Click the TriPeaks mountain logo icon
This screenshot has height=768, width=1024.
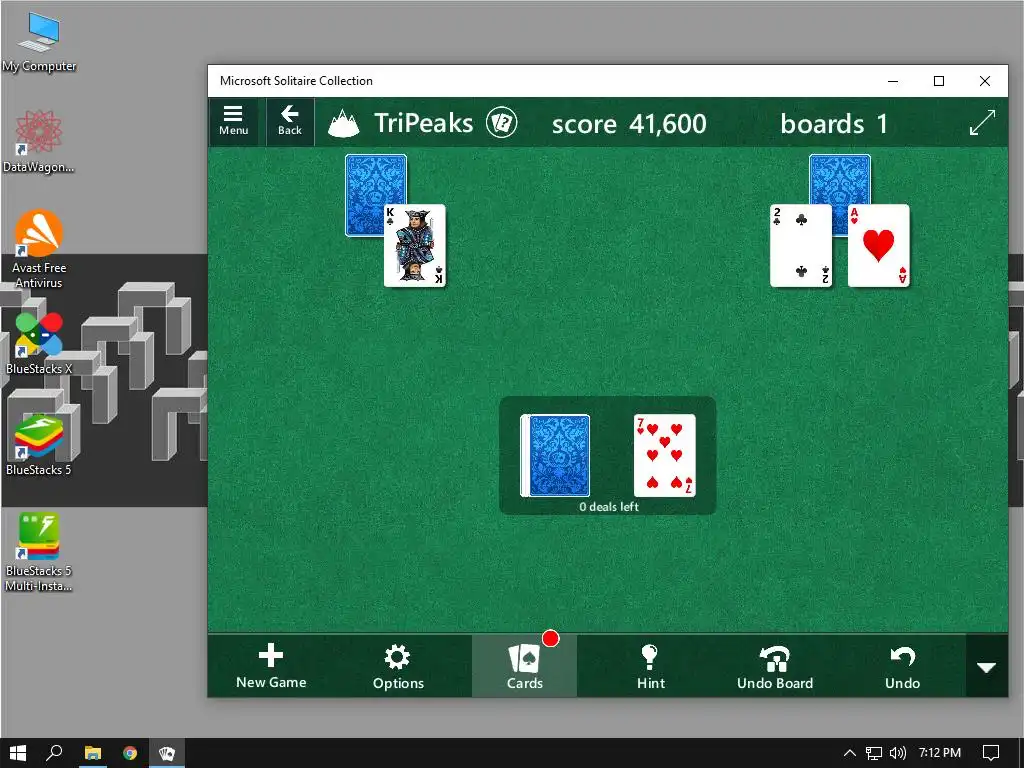(x=344, y=123)
